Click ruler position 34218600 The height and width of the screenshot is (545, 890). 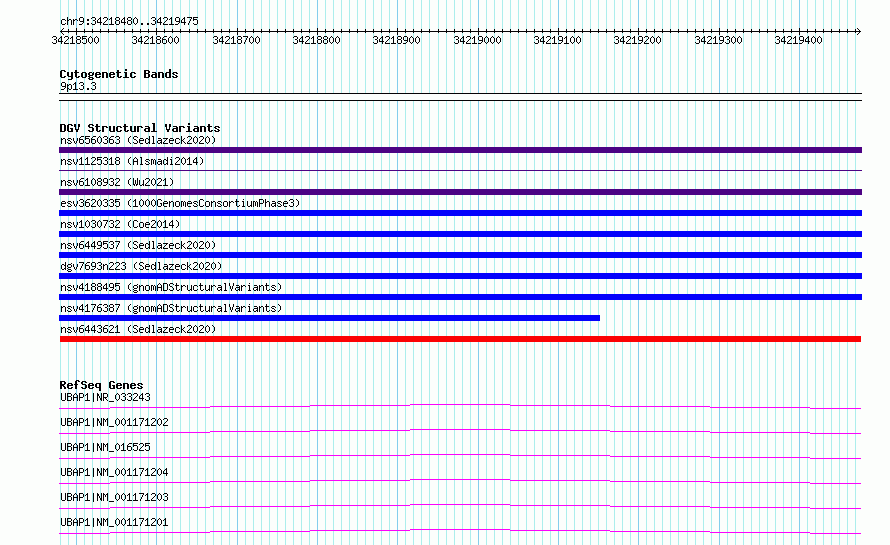156,40
